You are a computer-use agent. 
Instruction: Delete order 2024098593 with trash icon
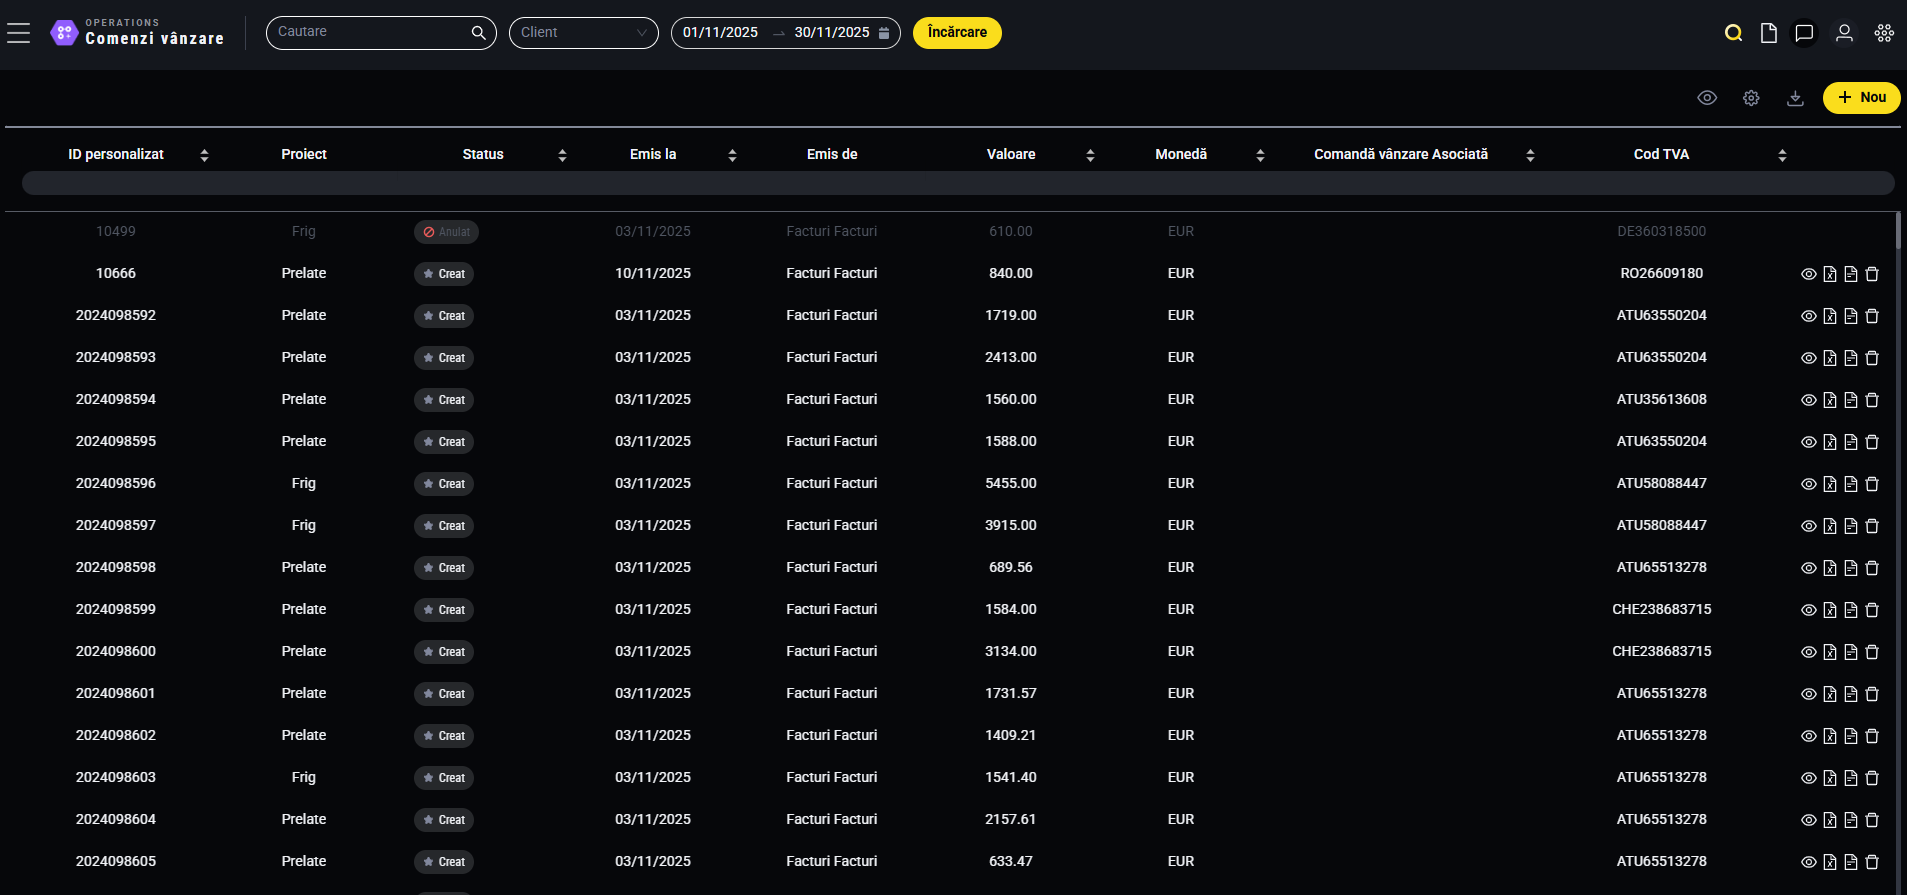(x=1872, y=358)
